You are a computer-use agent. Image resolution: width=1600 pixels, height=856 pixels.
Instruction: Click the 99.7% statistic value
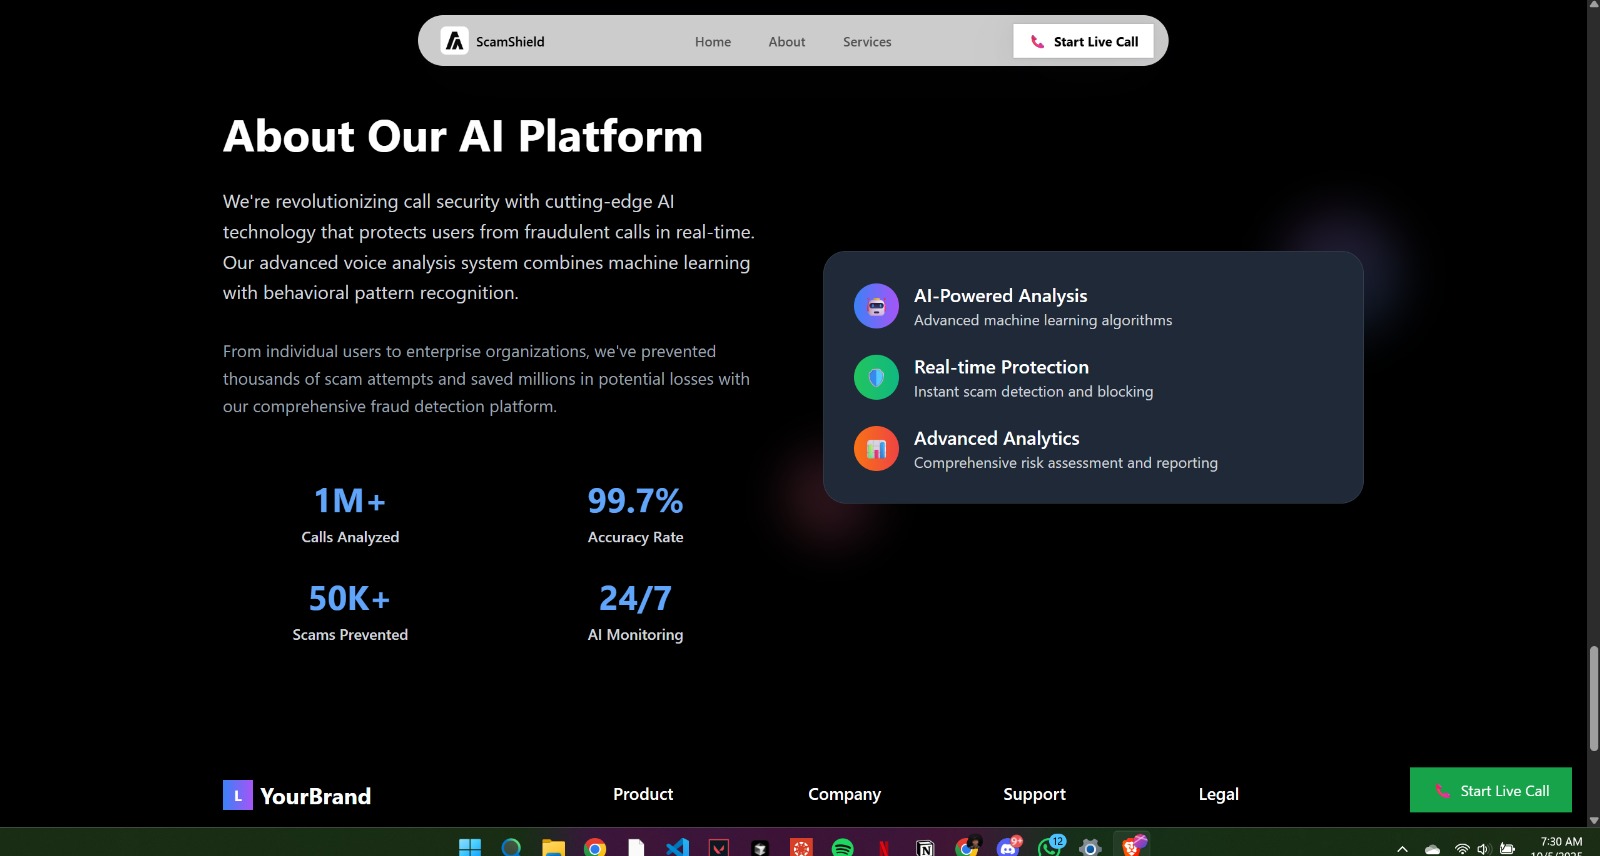click(x=635, y=500)
